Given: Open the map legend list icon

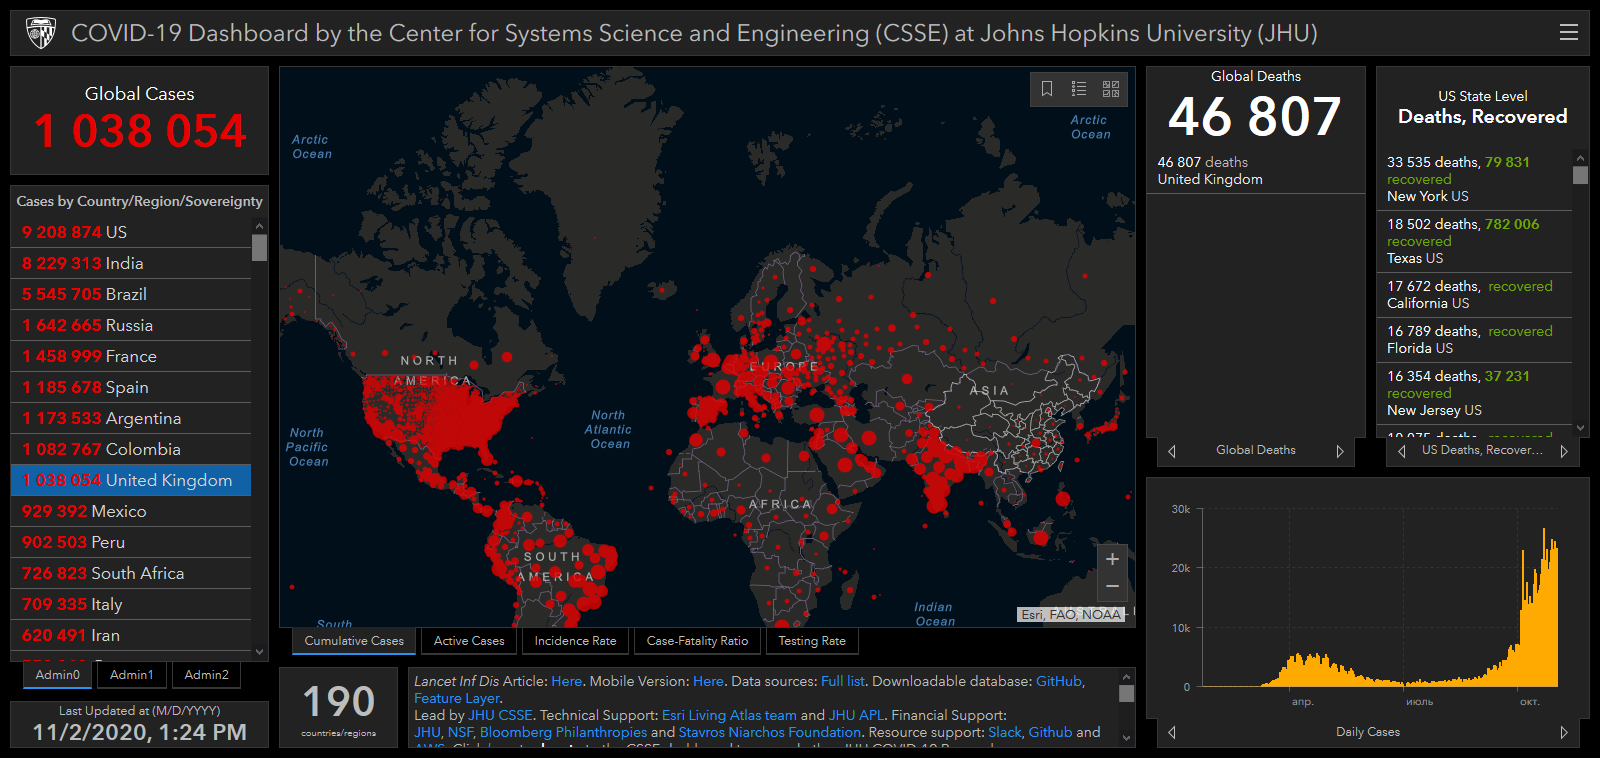Looking at the screenshot, I should coord(1079,89).
